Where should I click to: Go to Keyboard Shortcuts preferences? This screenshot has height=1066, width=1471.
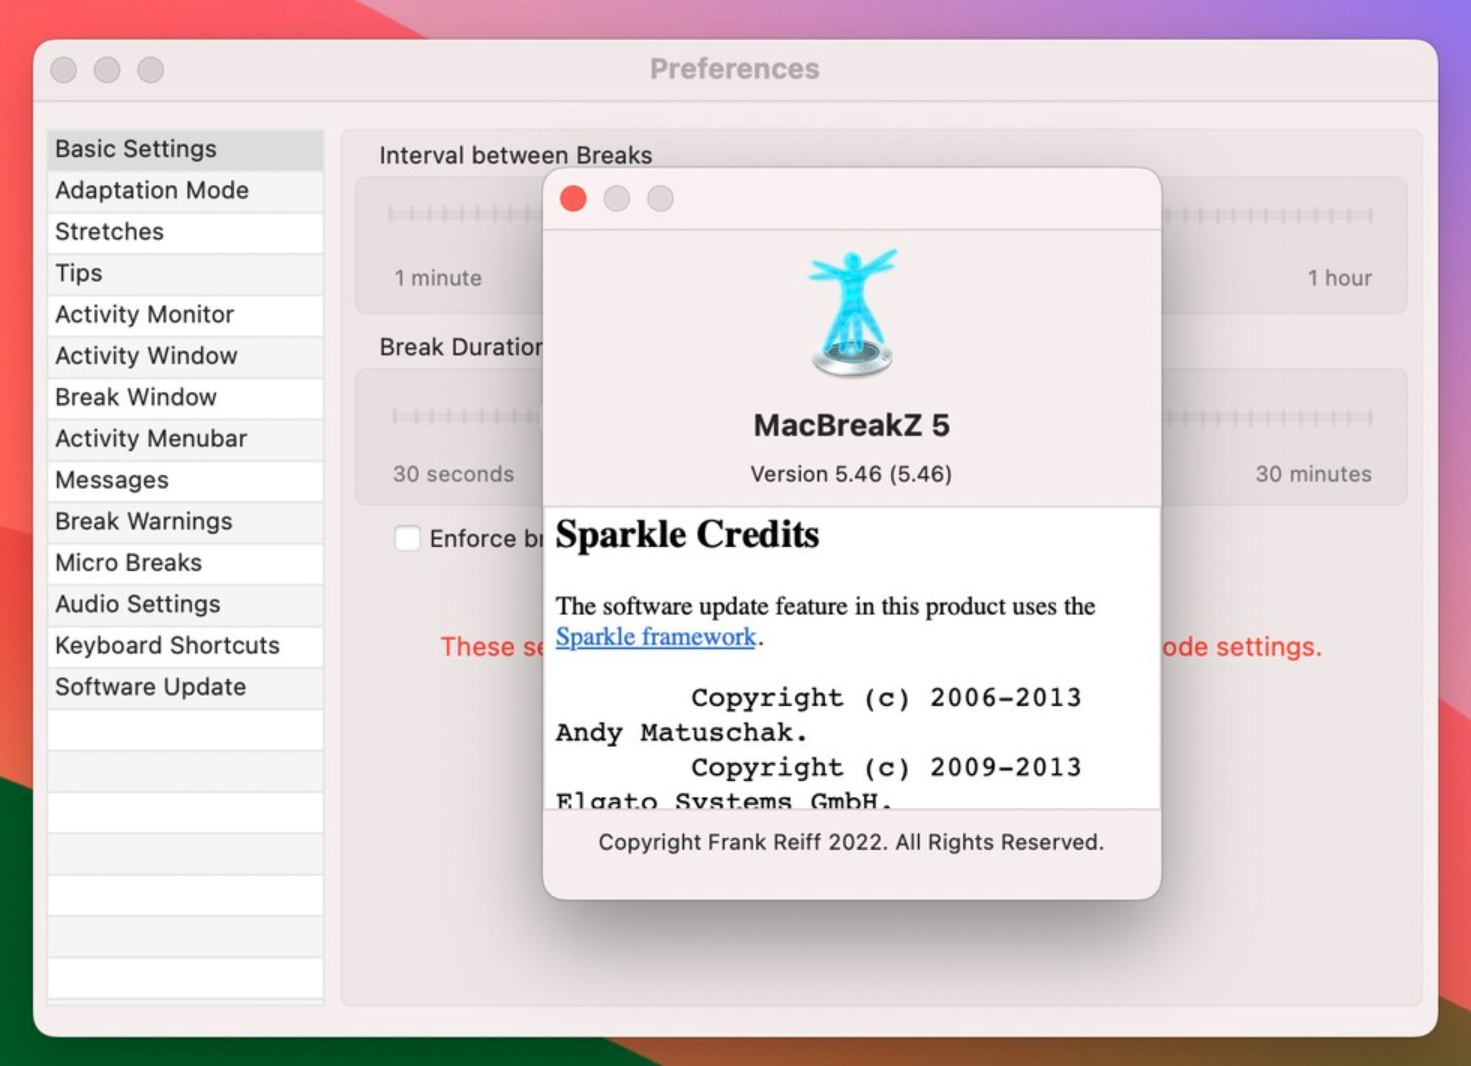(185, 646)
